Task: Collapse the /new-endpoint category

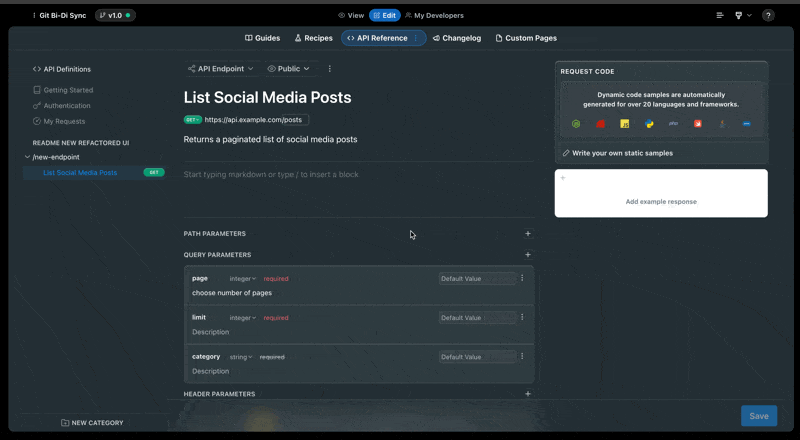Action: pos(28,157)
